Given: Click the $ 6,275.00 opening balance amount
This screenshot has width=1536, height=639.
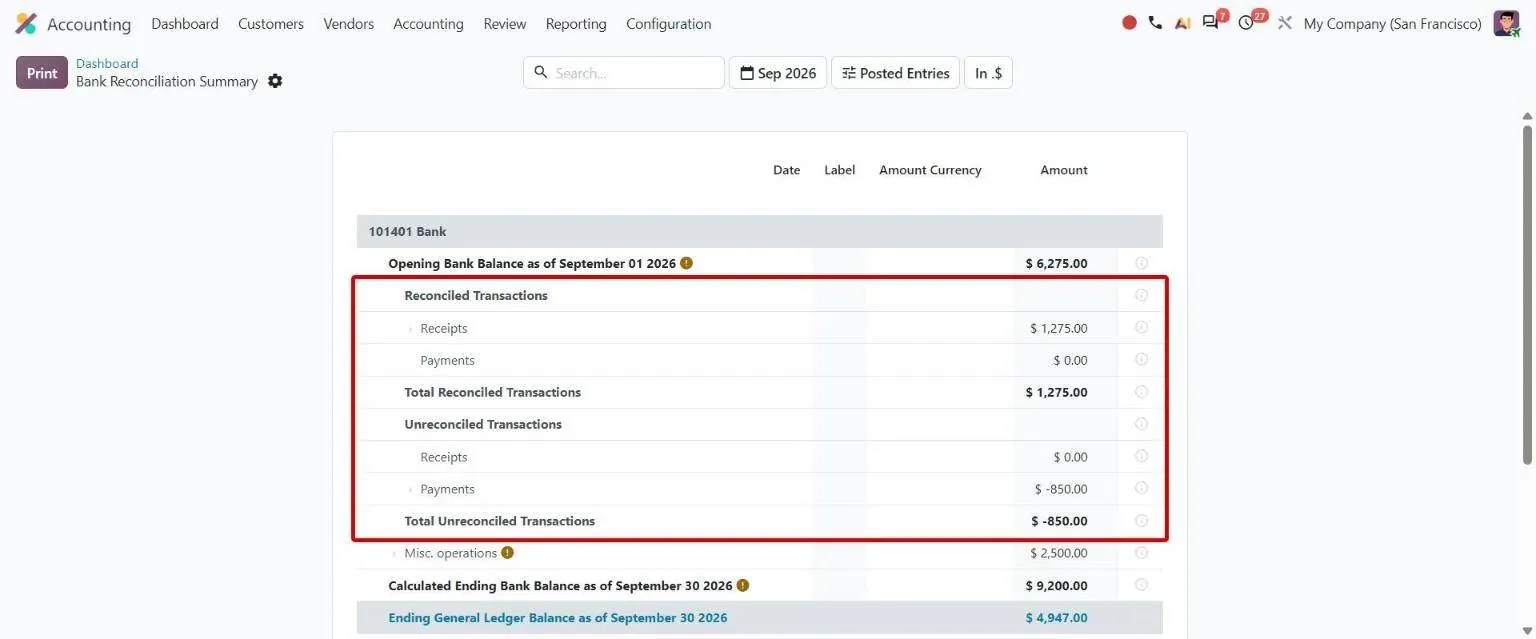Looking at the screenshot, I should click(x=1057, y=264).
